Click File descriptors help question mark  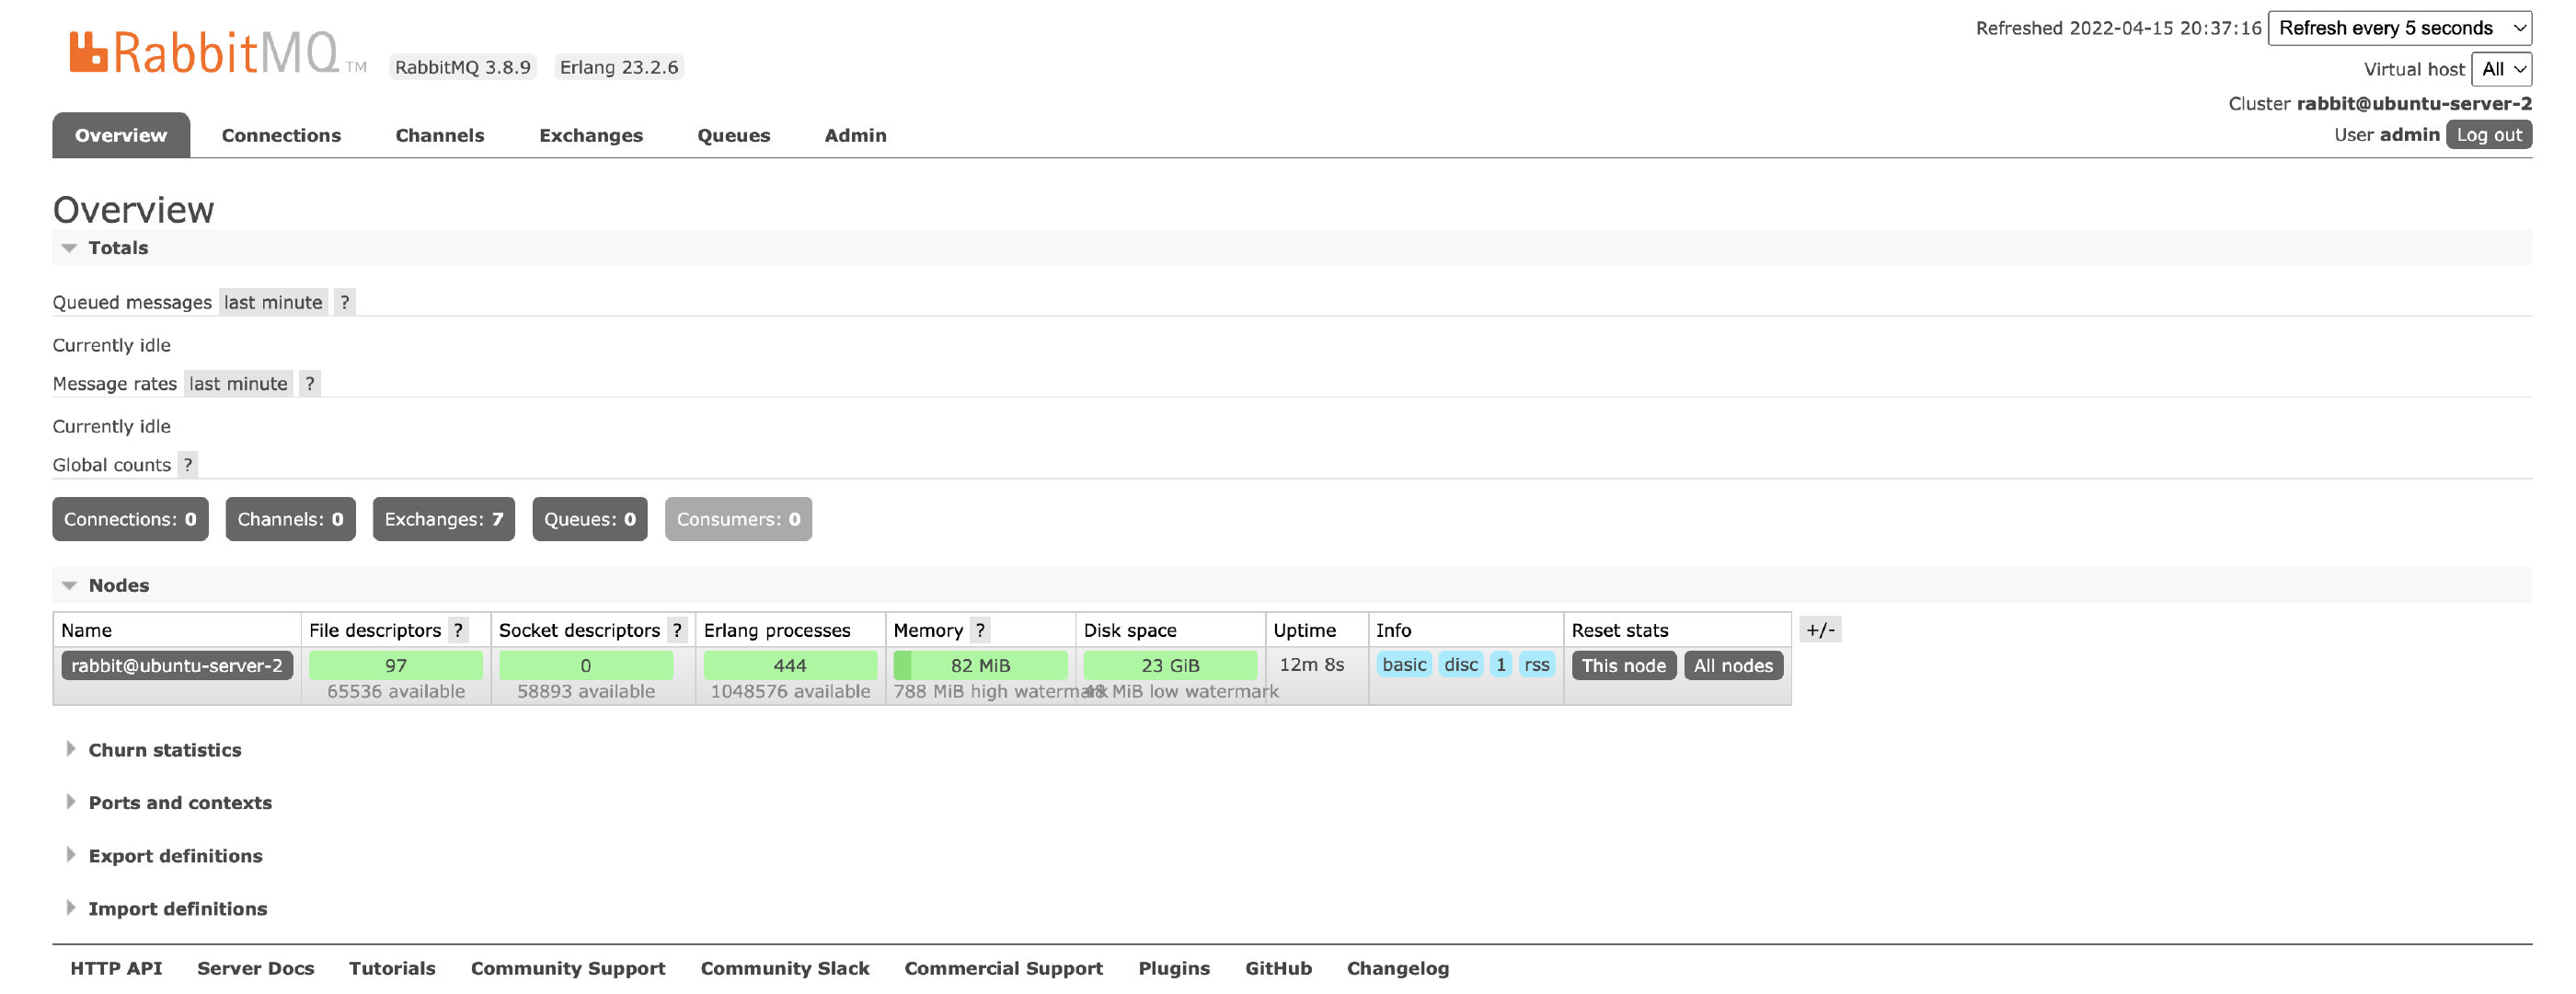[458, 630]
